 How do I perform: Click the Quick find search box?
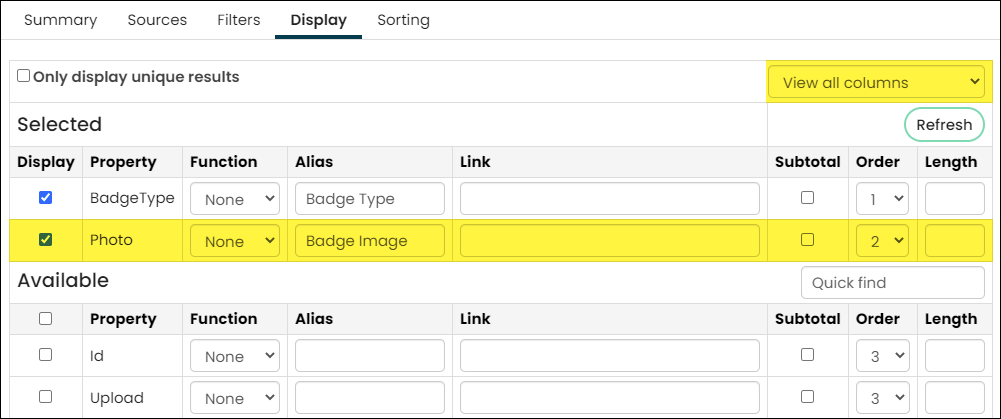(892, 282)
